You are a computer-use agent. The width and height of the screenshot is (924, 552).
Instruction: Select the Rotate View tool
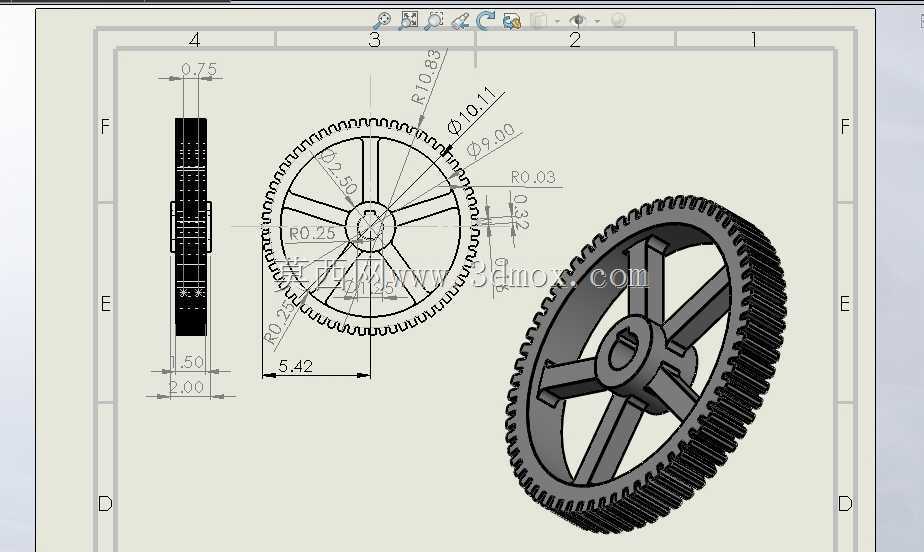486,21
